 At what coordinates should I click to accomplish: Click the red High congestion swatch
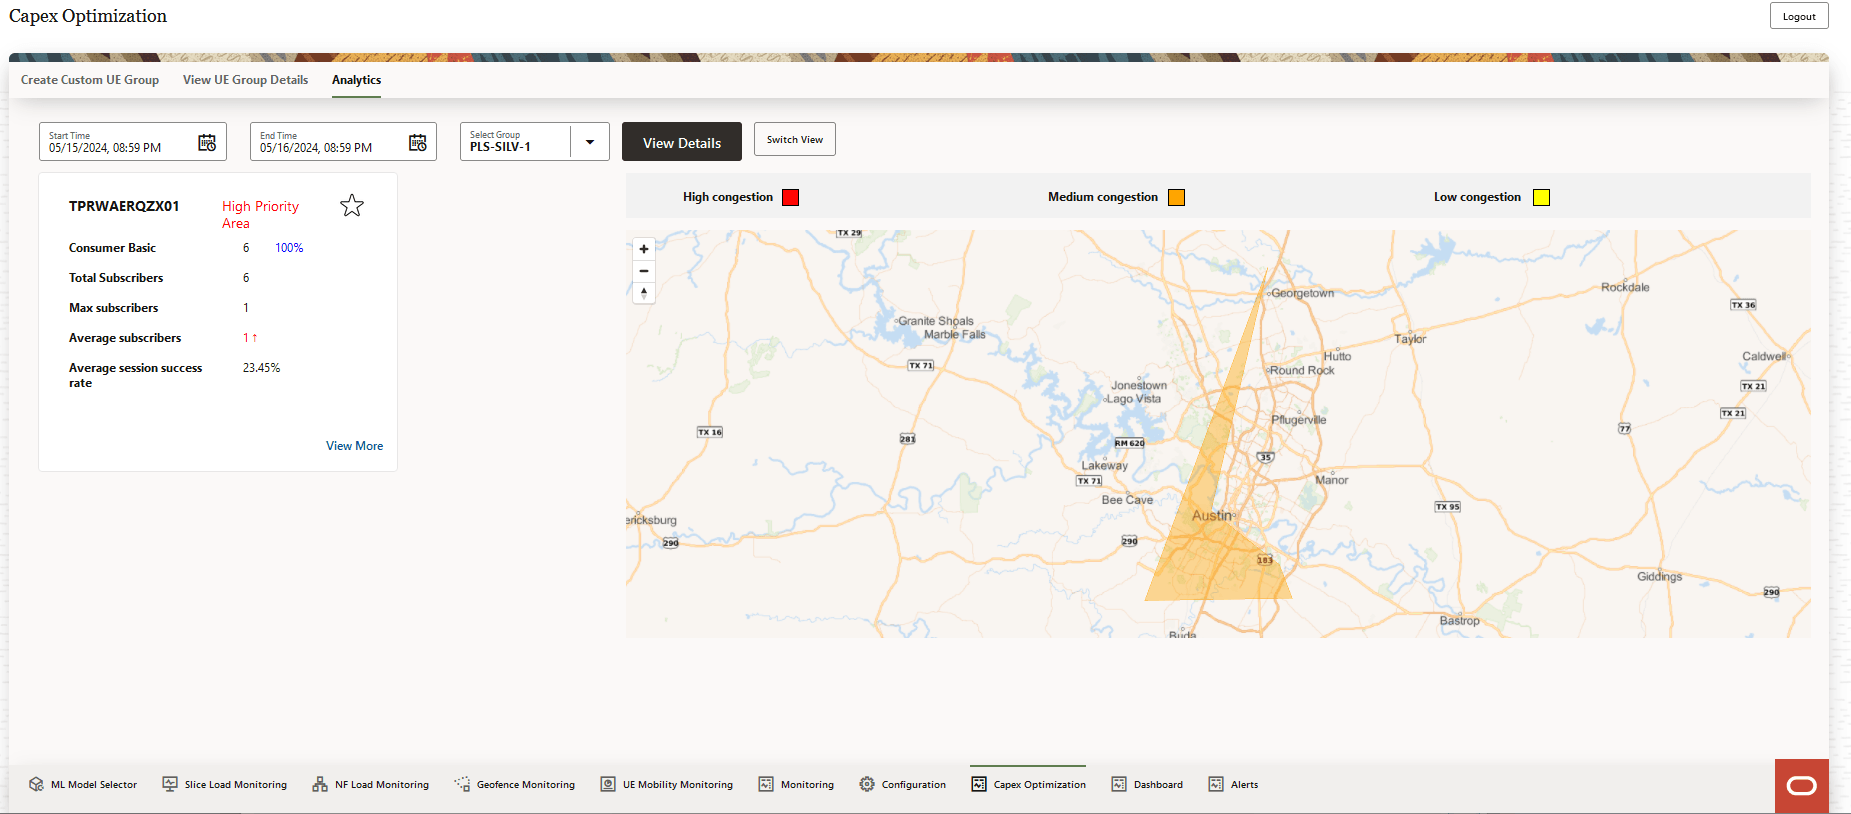pos(790,197)
